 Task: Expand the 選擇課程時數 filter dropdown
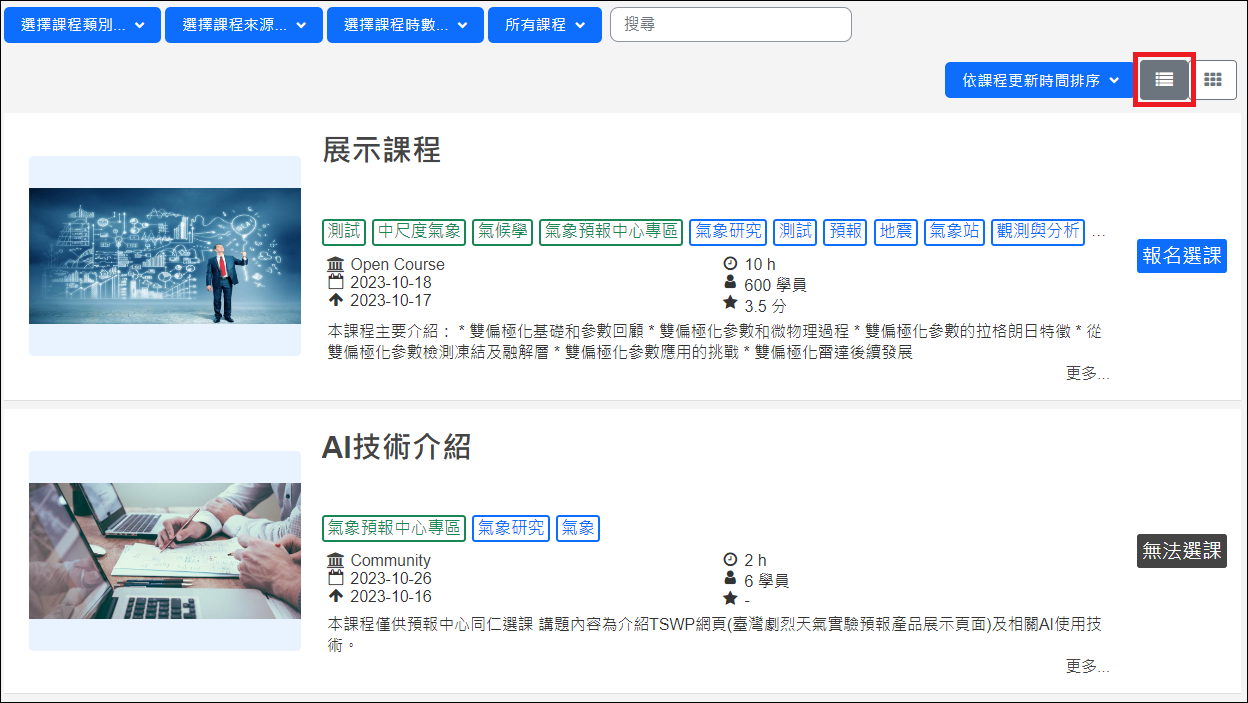405,25
